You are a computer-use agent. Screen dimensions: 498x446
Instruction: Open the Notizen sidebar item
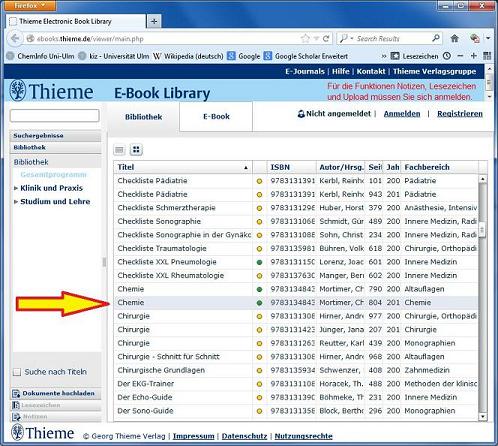pos(55,417)
